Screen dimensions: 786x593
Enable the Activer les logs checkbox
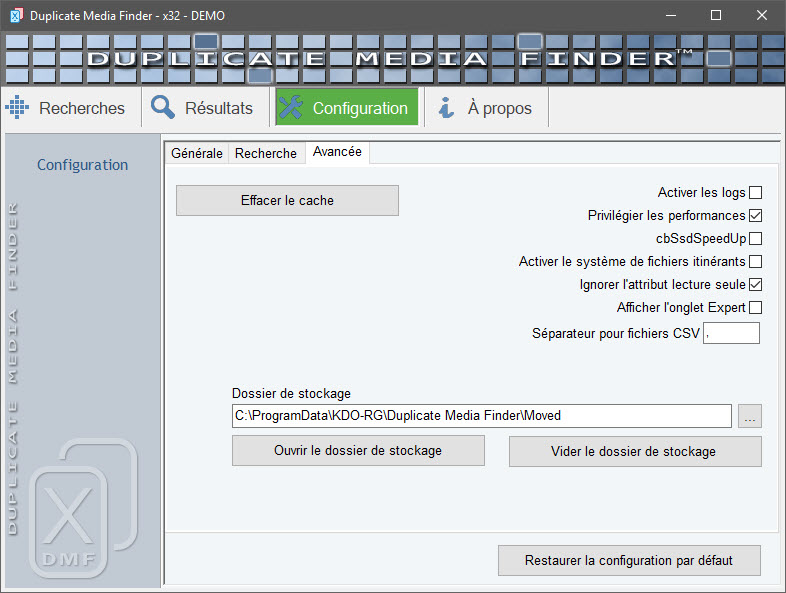(755, 192)
